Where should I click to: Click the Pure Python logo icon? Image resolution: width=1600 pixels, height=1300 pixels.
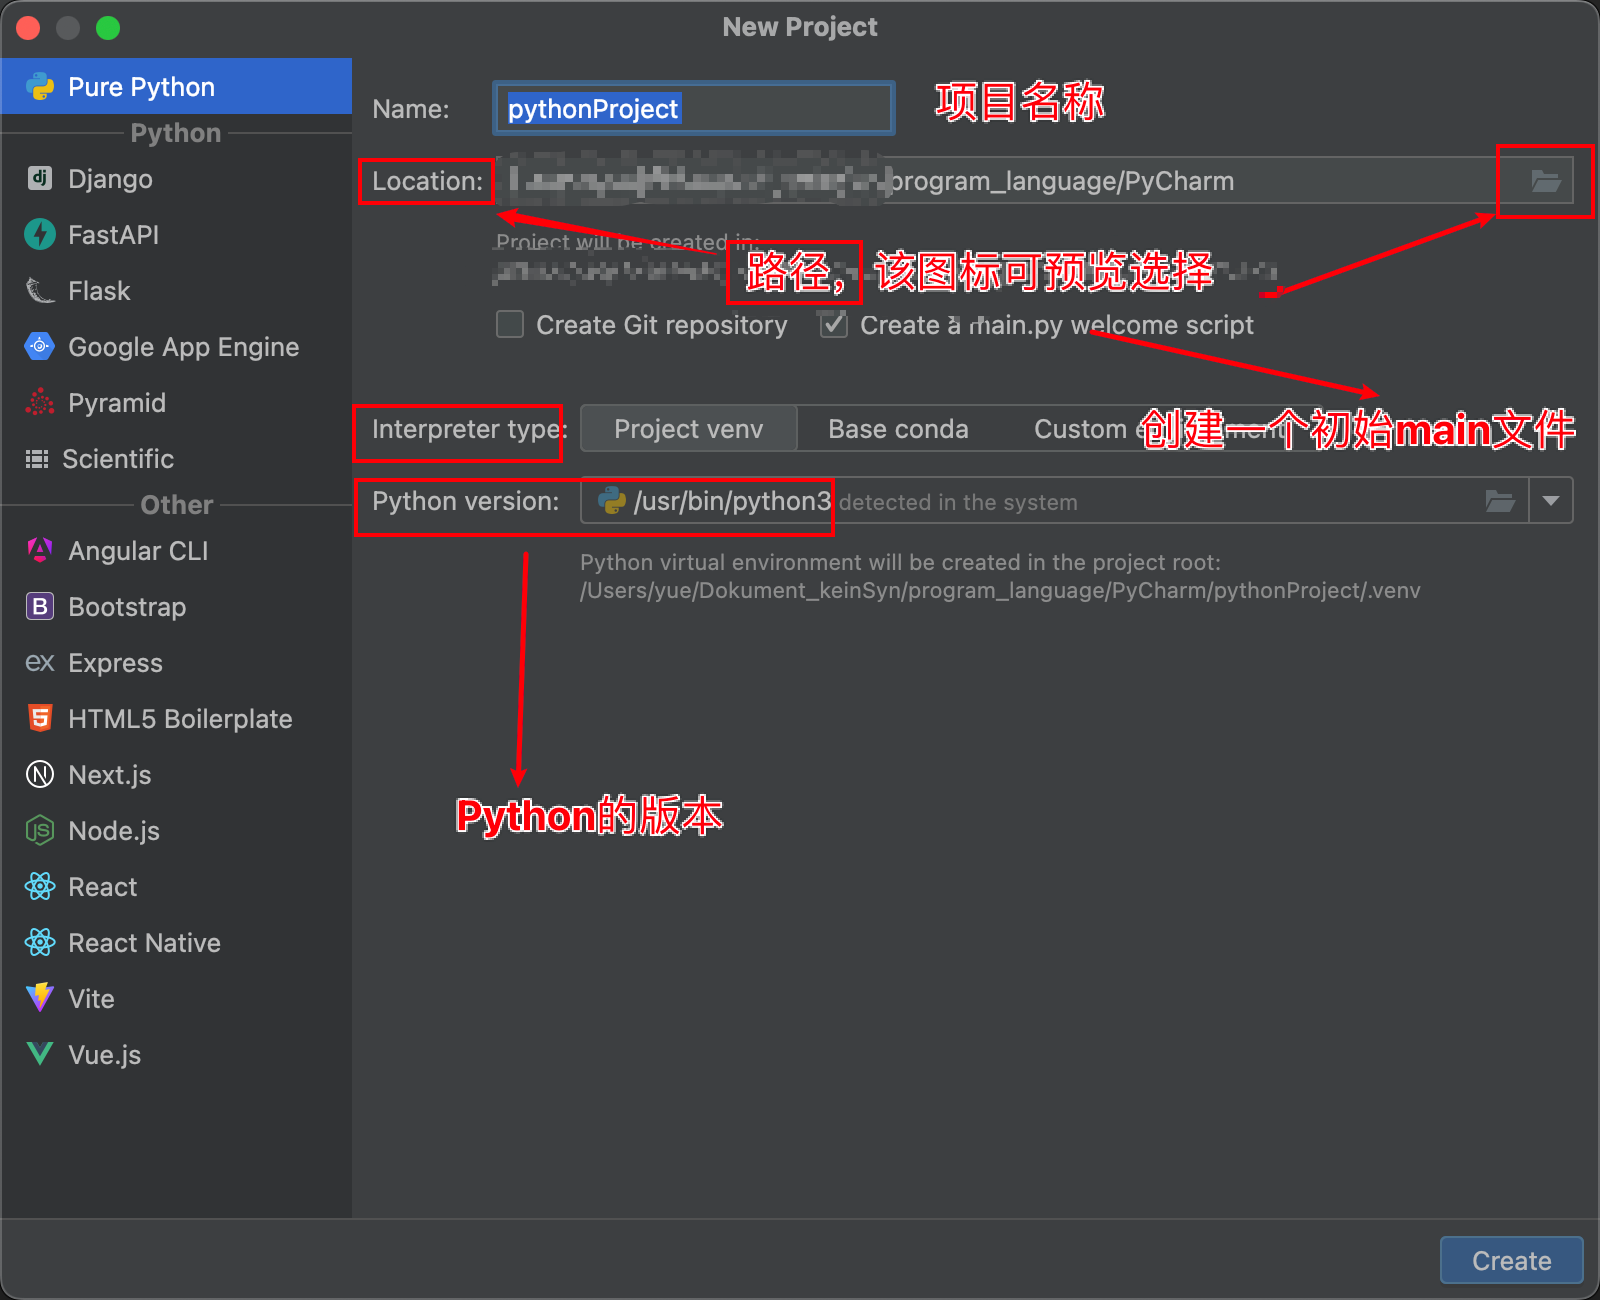(40, 87)
